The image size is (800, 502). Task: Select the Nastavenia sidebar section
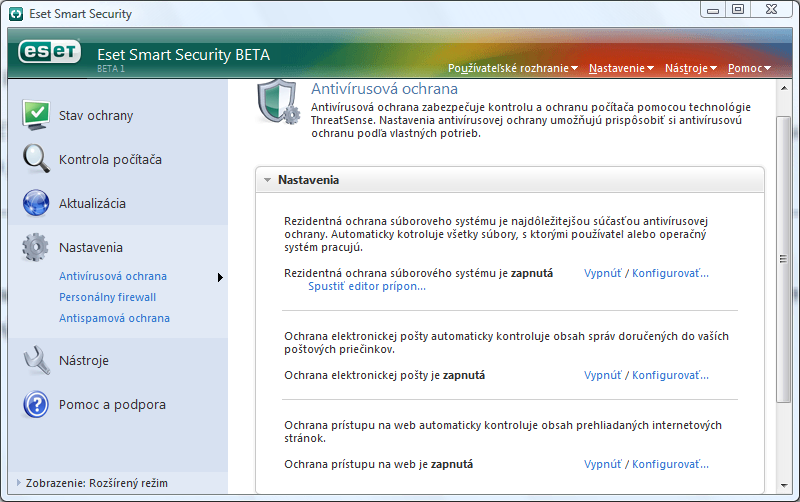point(91,247)
